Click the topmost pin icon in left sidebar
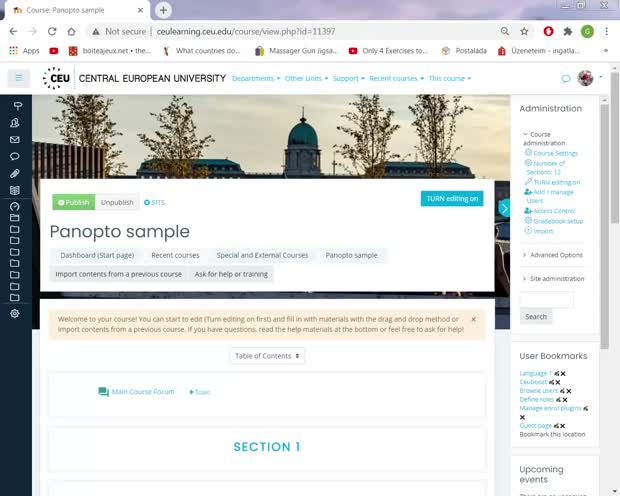 coord(18,106)
